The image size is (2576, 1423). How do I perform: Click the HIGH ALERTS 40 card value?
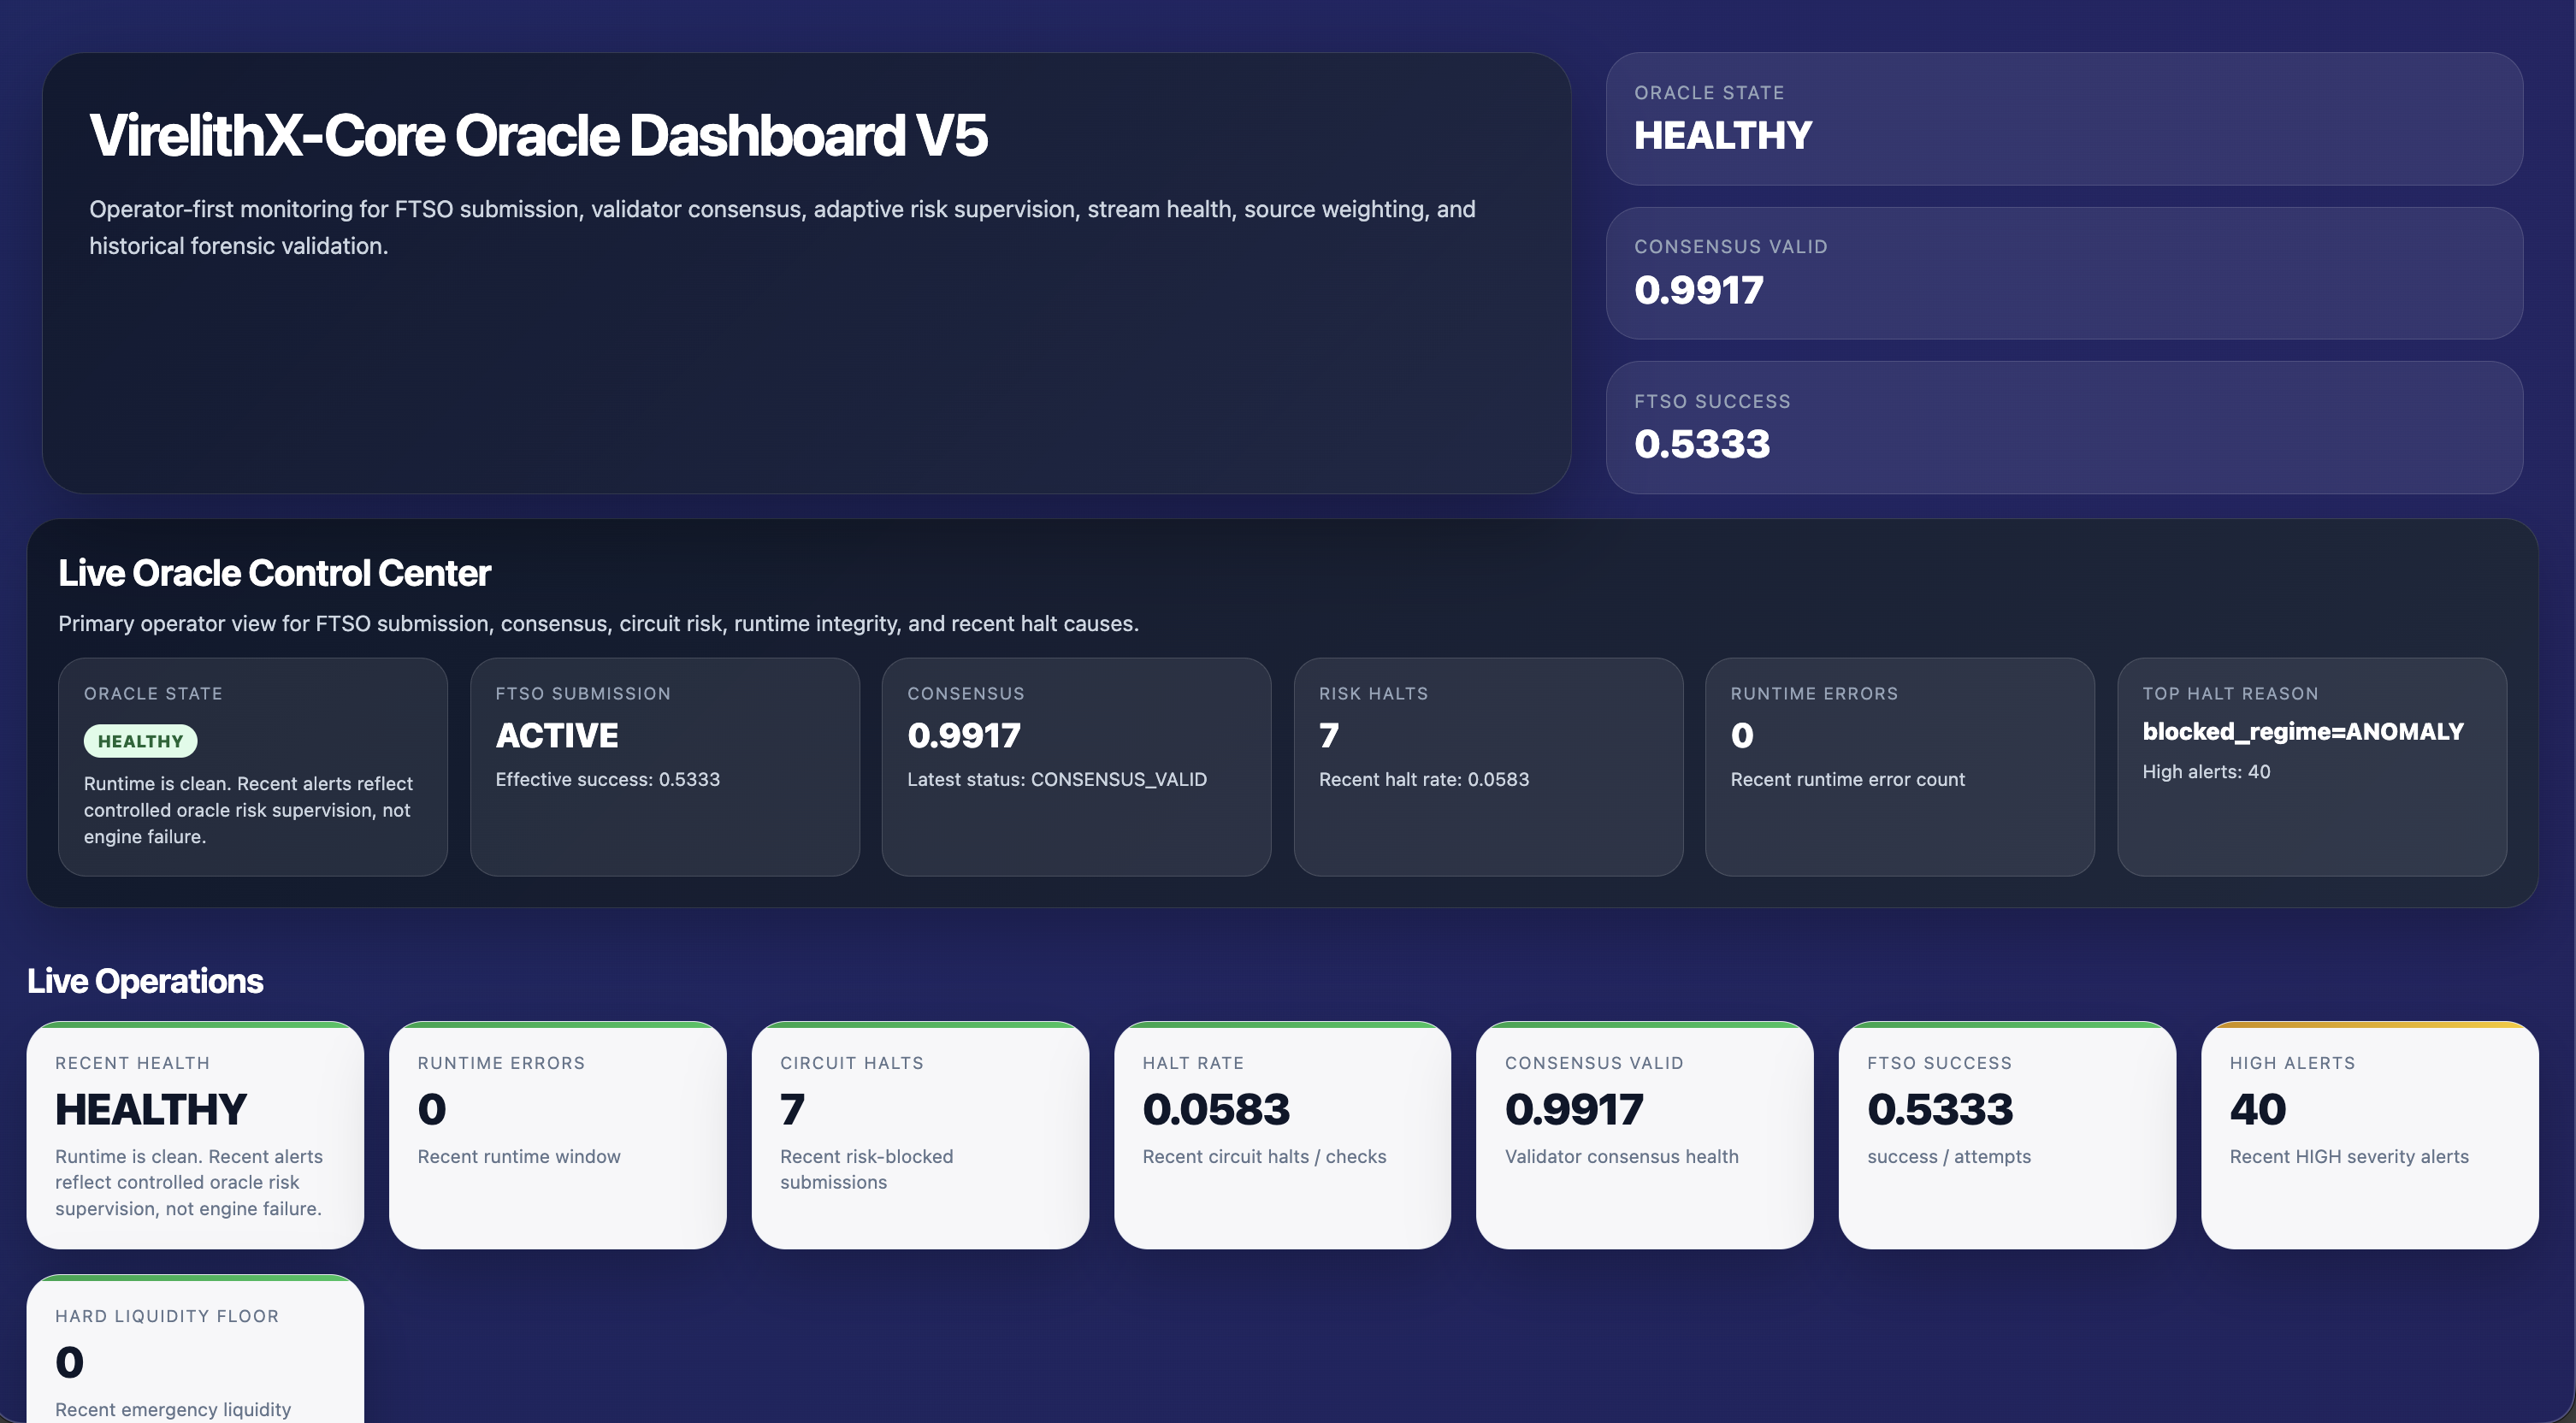[2257, 1109]
